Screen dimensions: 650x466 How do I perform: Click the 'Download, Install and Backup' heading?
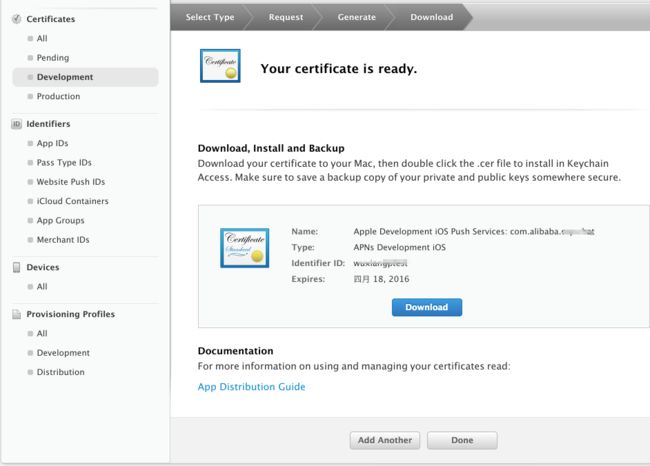(271, 148)
